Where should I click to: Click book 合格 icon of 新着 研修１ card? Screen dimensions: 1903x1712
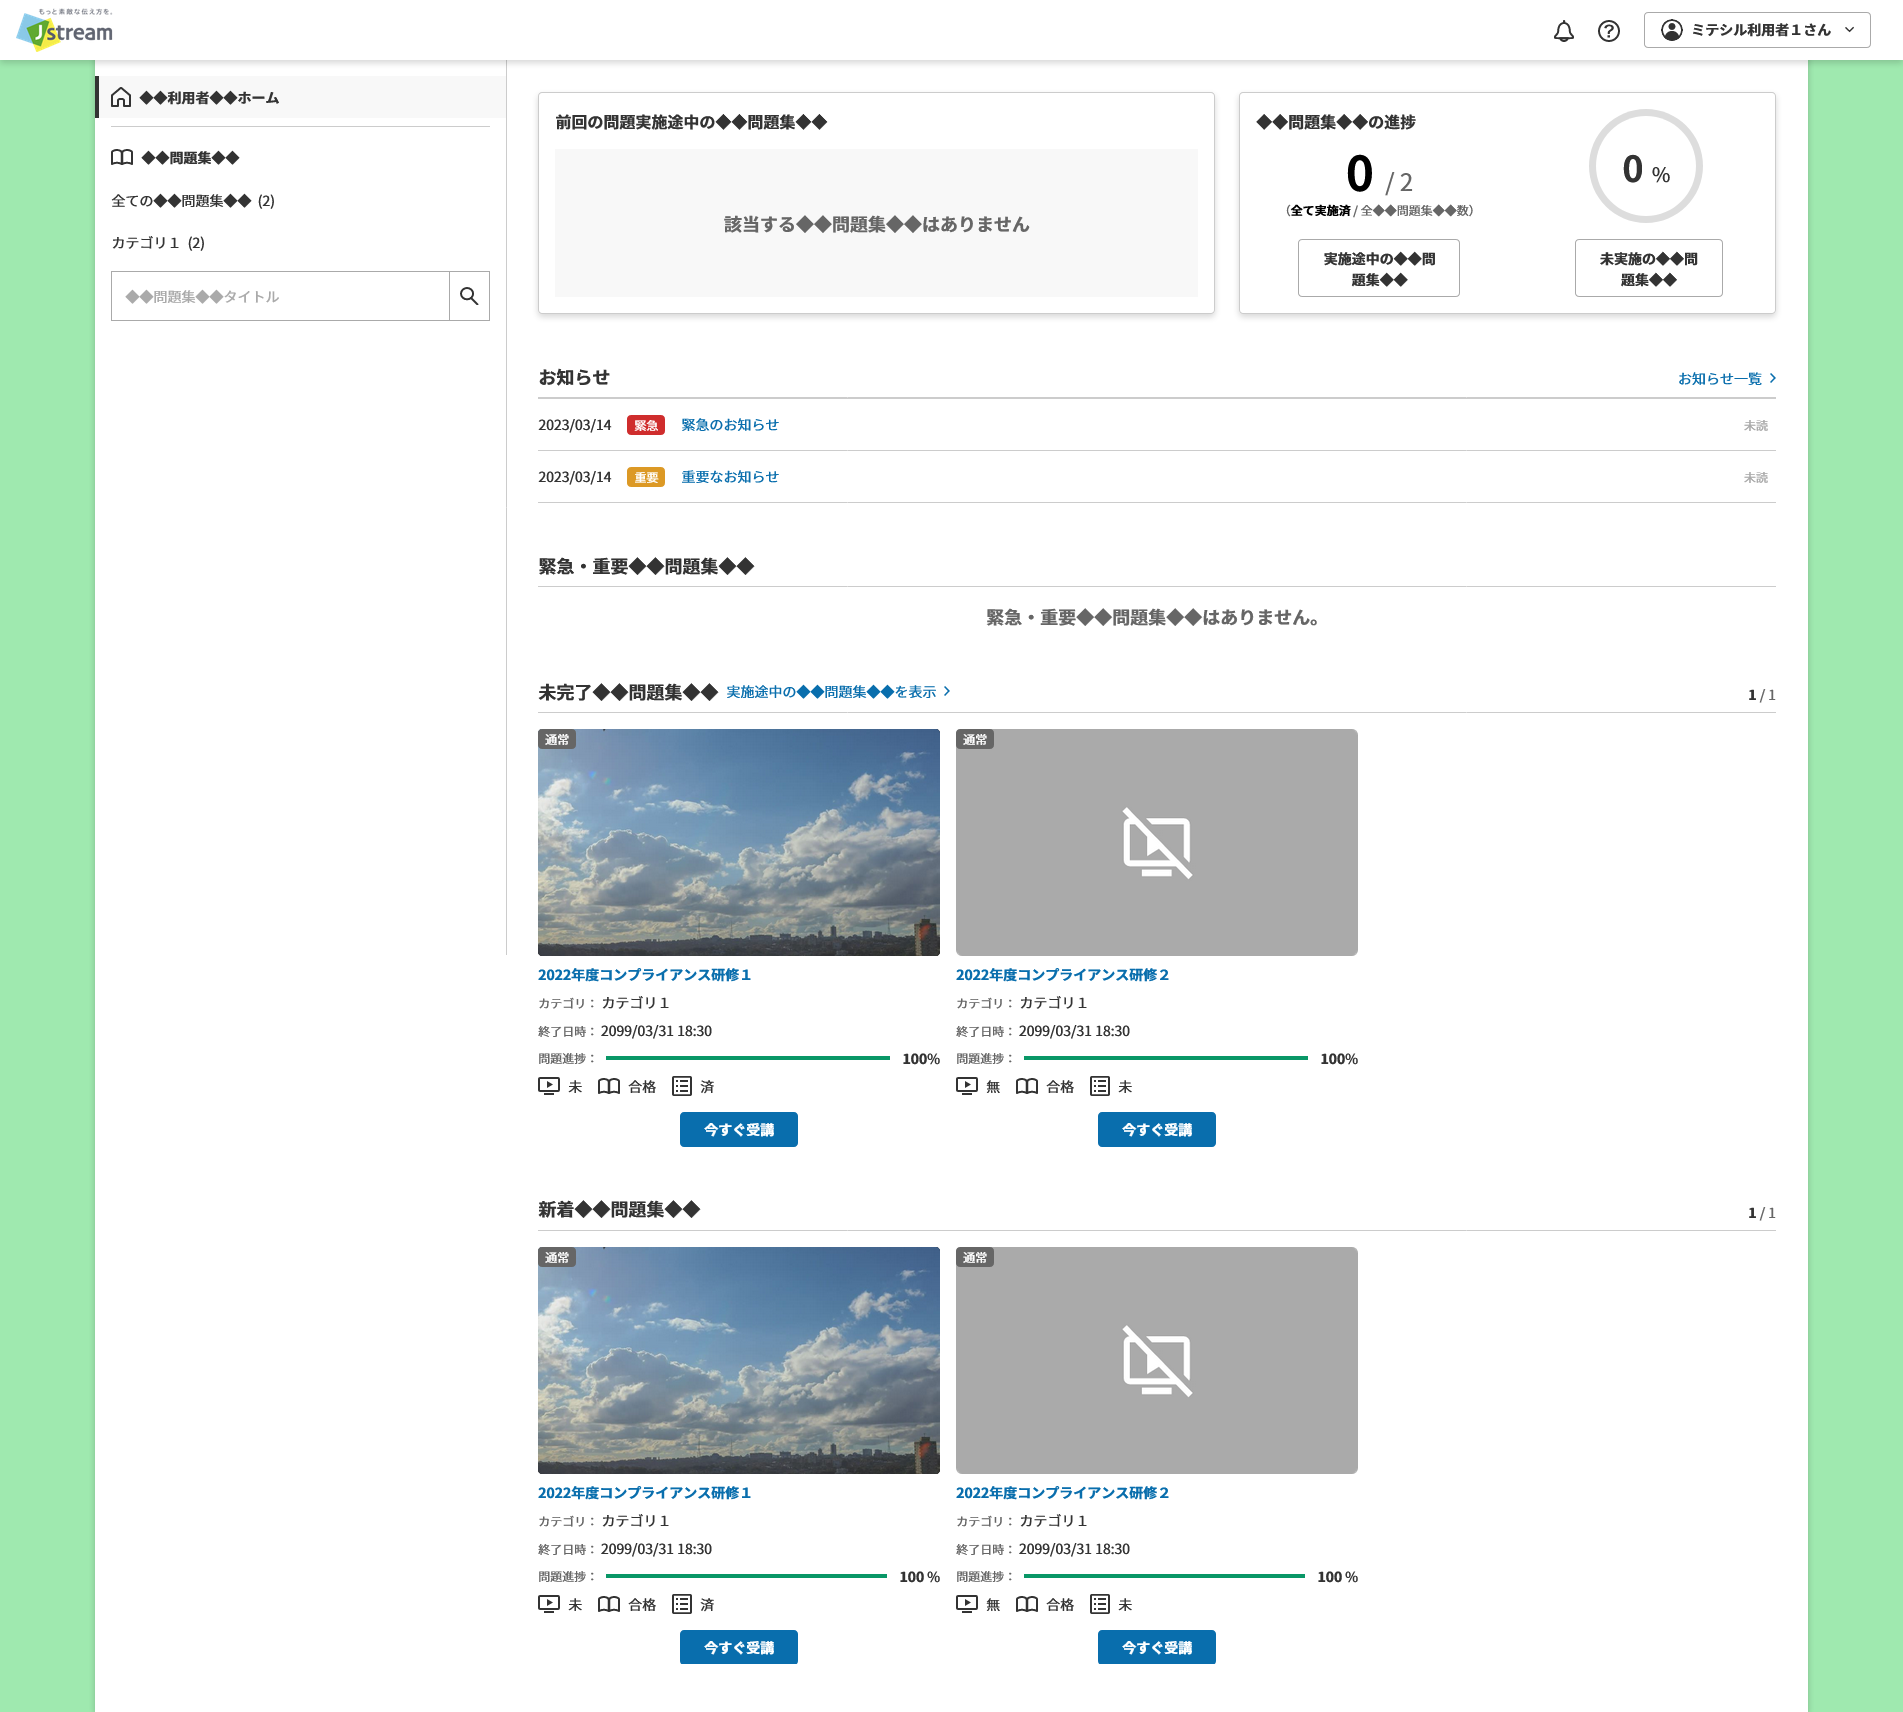[609, 1604]
